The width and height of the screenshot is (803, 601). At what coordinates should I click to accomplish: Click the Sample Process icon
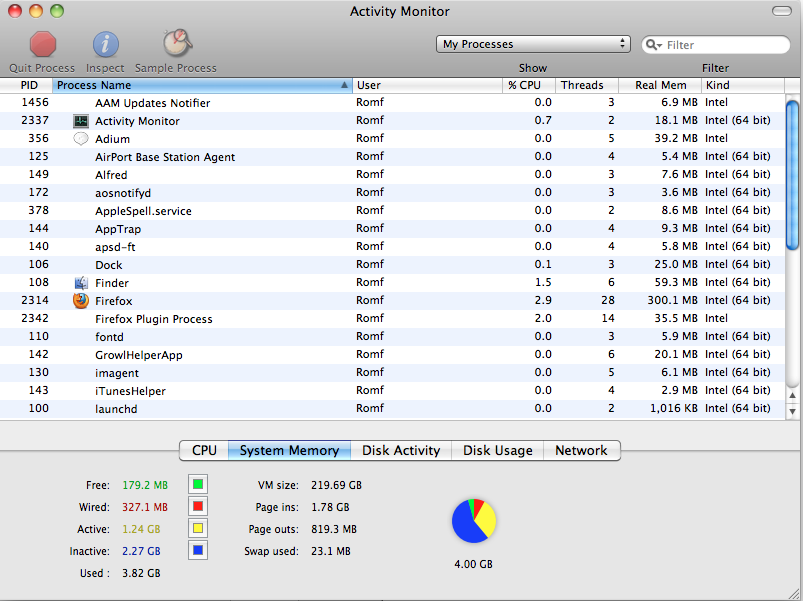(177, 43)
